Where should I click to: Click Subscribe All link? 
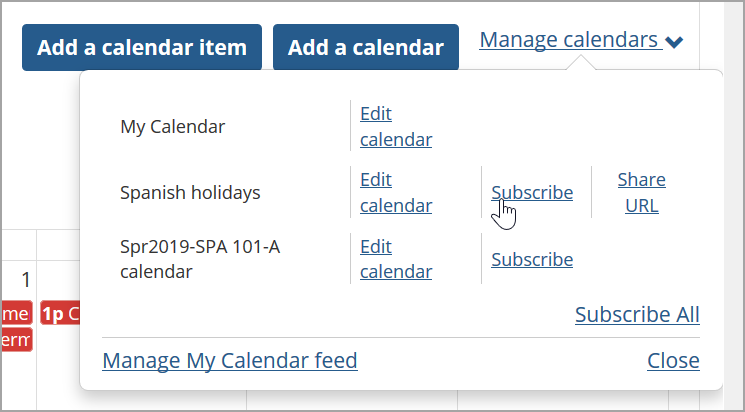pos(637,315)
